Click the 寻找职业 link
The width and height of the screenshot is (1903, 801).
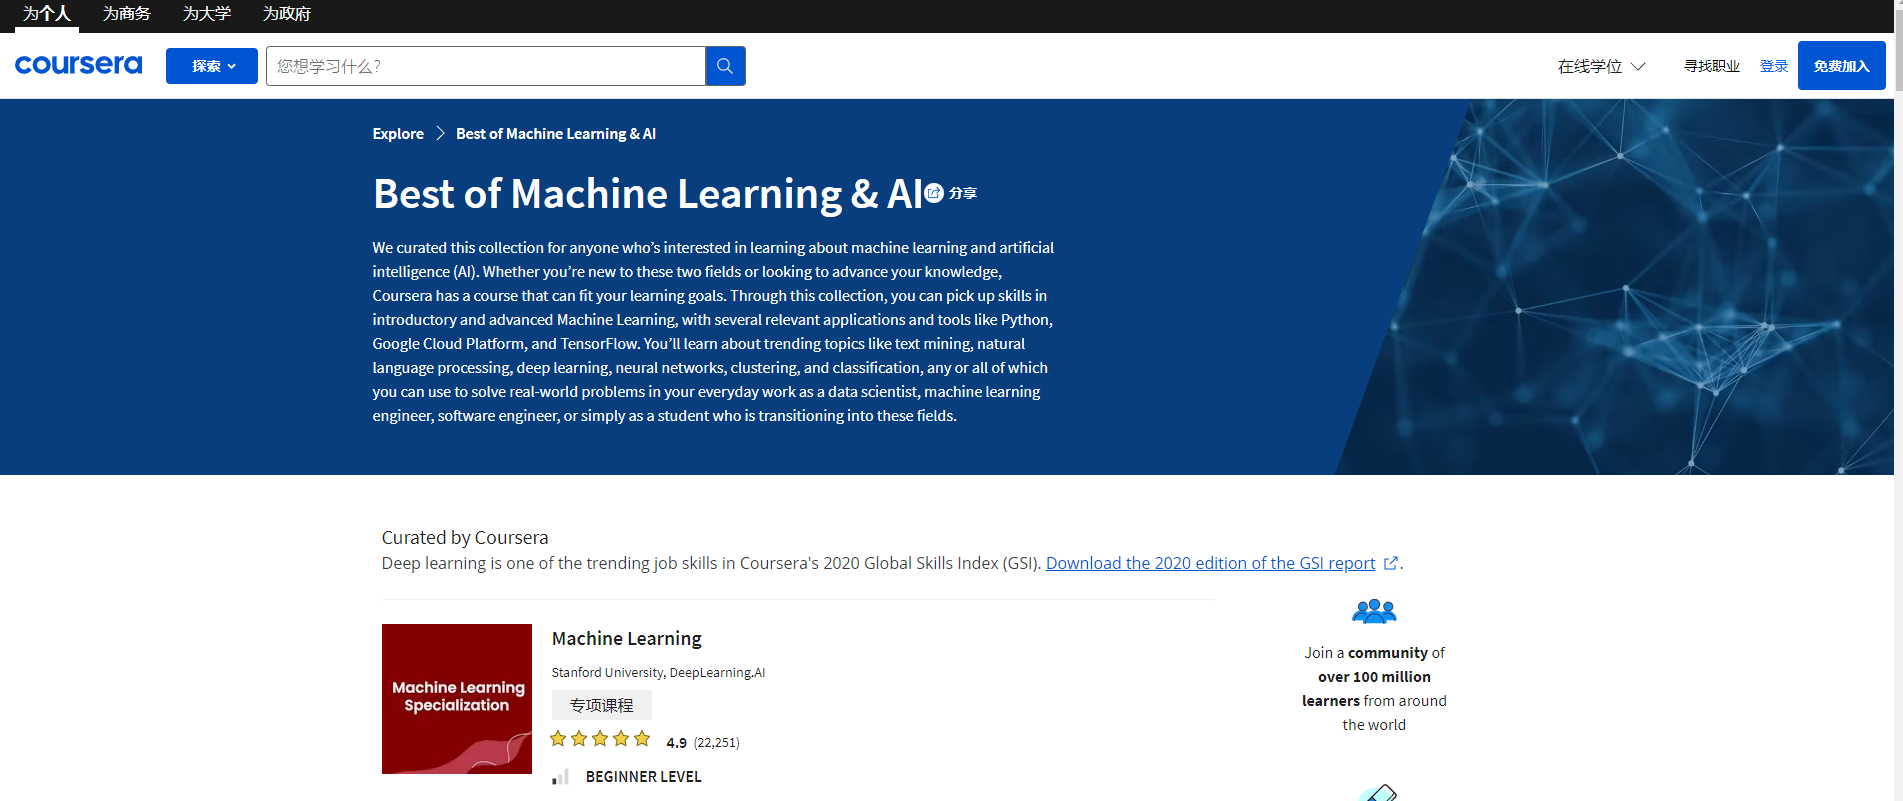click(1712, 66)
